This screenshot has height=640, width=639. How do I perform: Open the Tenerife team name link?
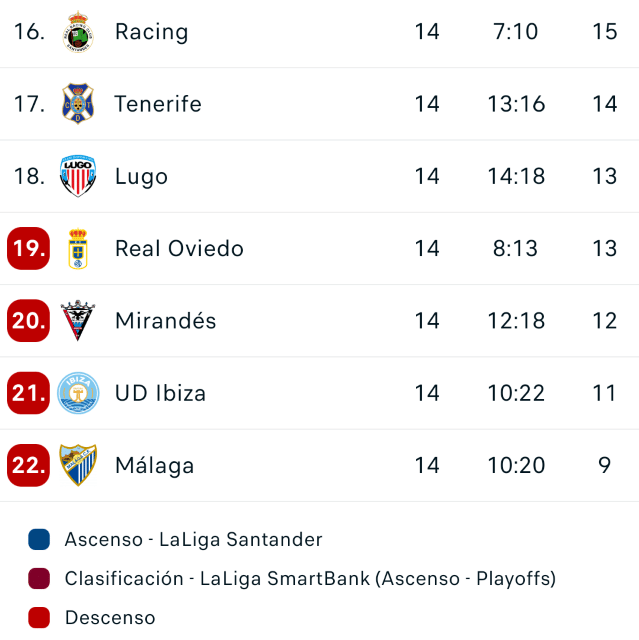(x=158, y=104)
